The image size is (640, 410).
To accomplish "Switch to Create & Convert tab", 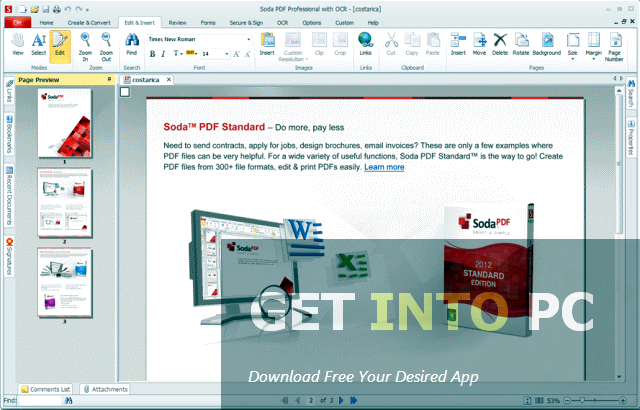I will (x=89, y=23).
